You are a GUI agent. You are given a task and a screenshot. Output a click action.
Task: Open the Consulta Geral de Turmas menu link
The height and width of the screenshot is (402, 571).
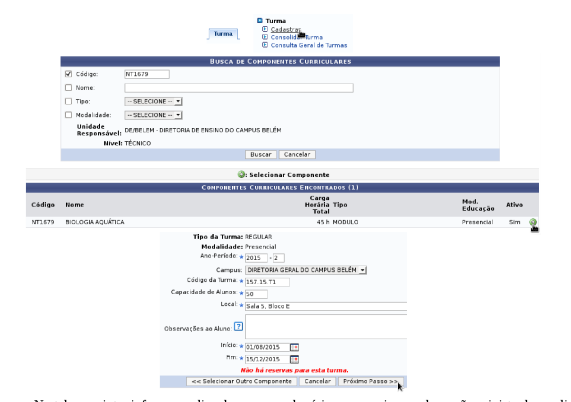click(309, 45)
